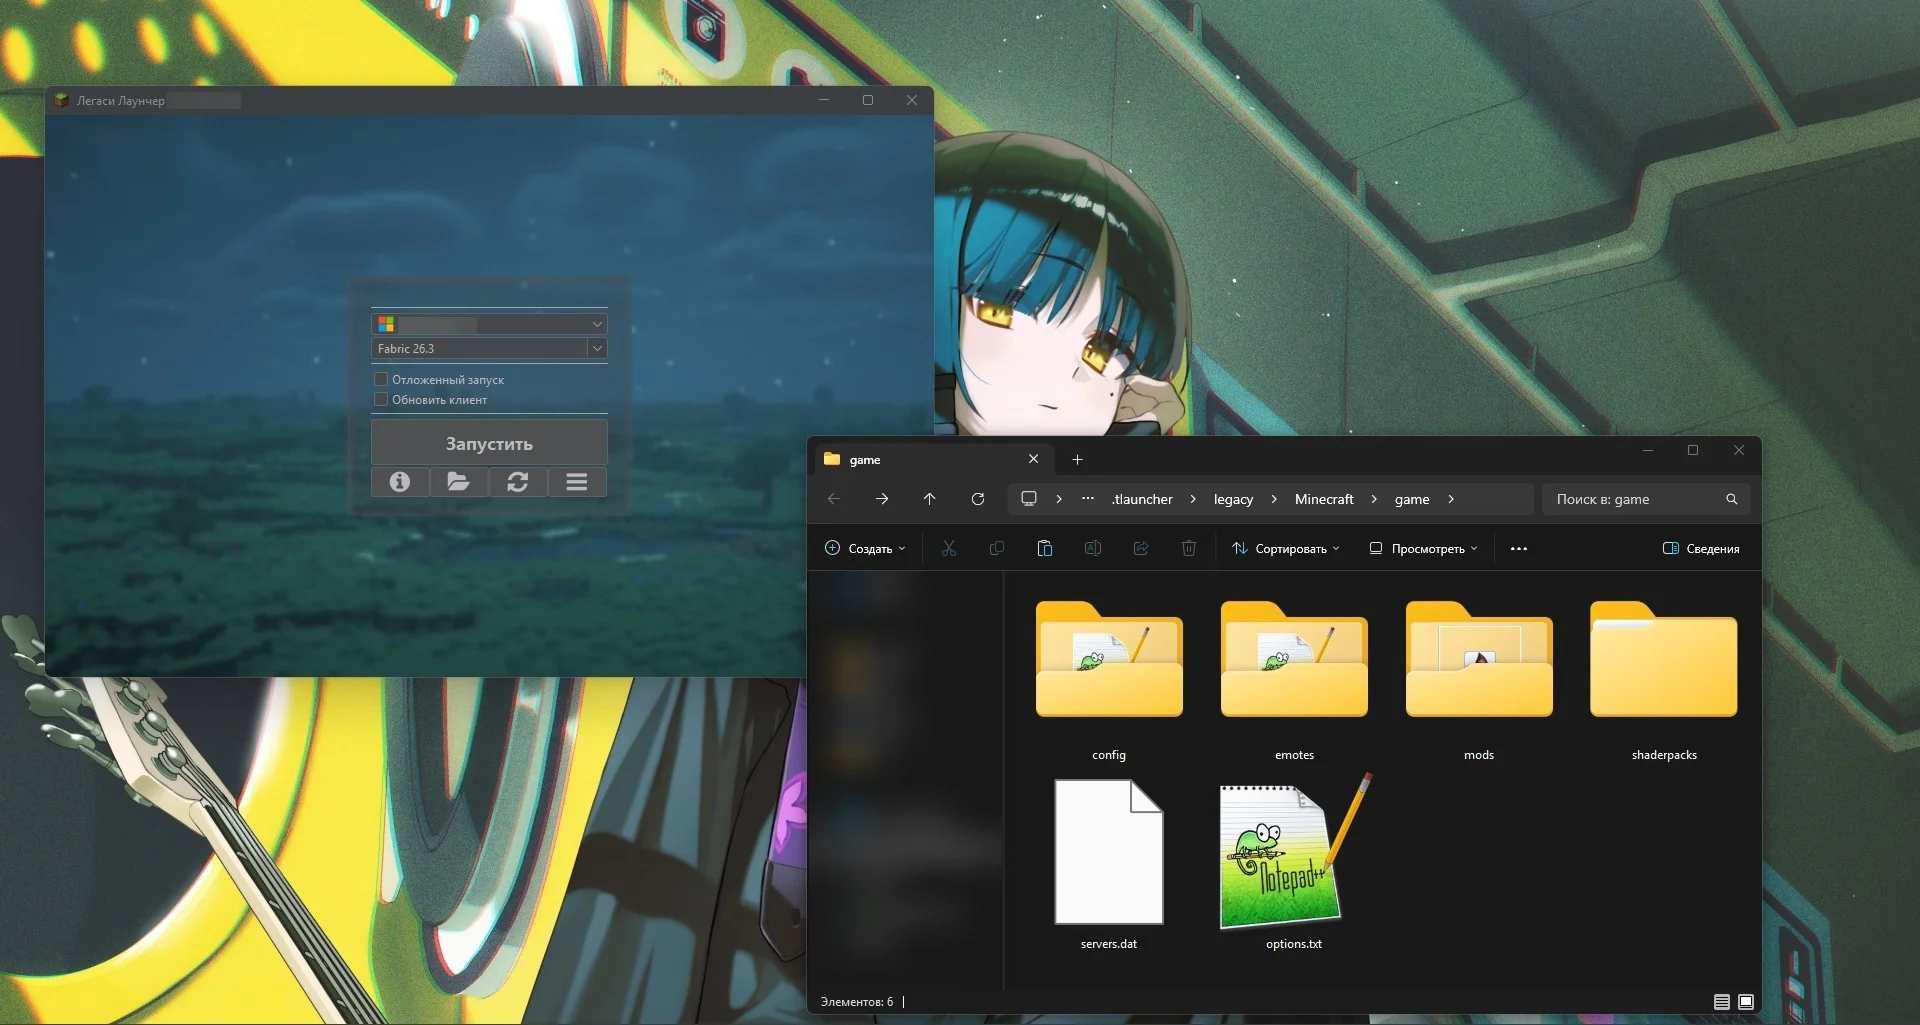Click the Поиск в: game search field
This screenshot has height=1025, width=1920.
click(x=1646, y=499)
